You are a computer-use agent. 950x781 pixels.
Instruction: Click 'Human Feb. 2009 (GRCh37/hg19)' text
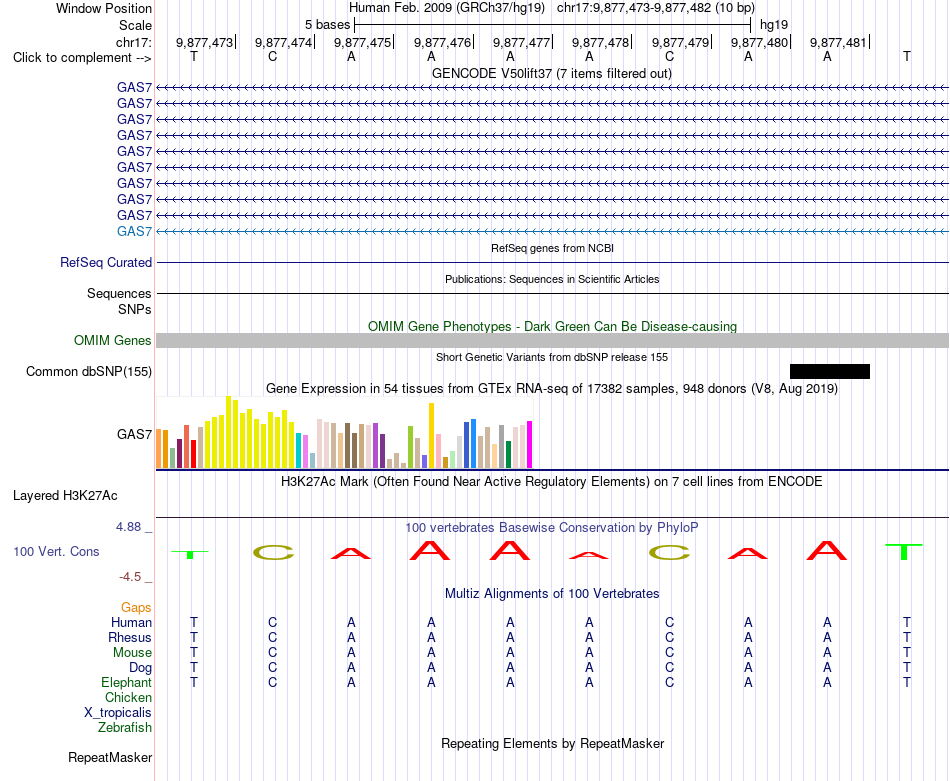(447, 8)
